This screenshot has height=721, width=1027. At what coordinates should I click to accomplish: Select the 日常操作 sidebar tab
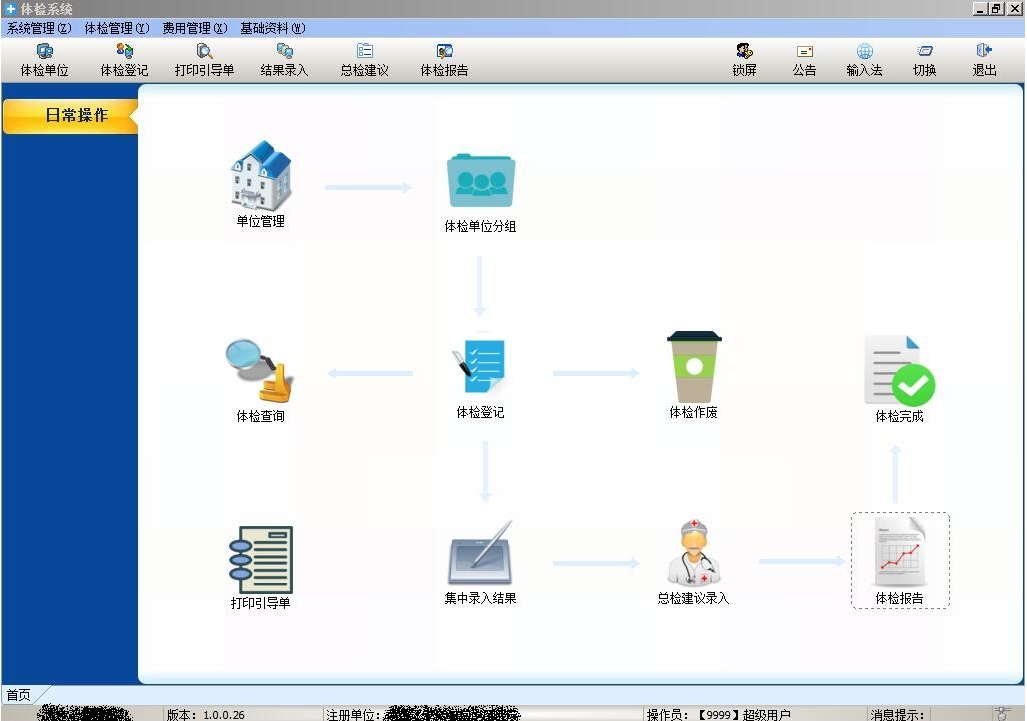click(x=70, y=116)
